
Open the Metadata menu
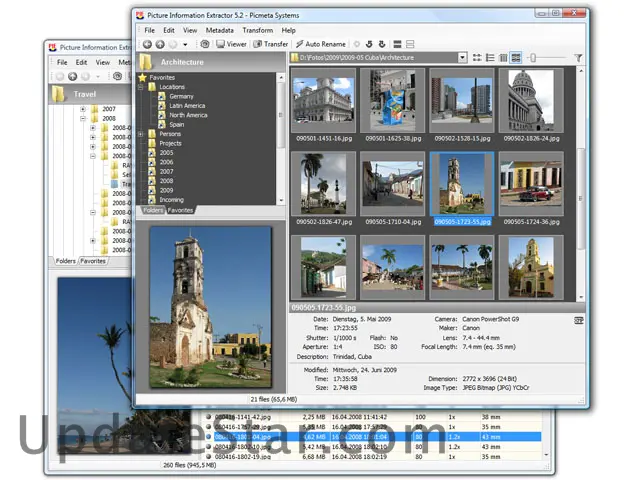pyautogui.click(x=220, y=31)
